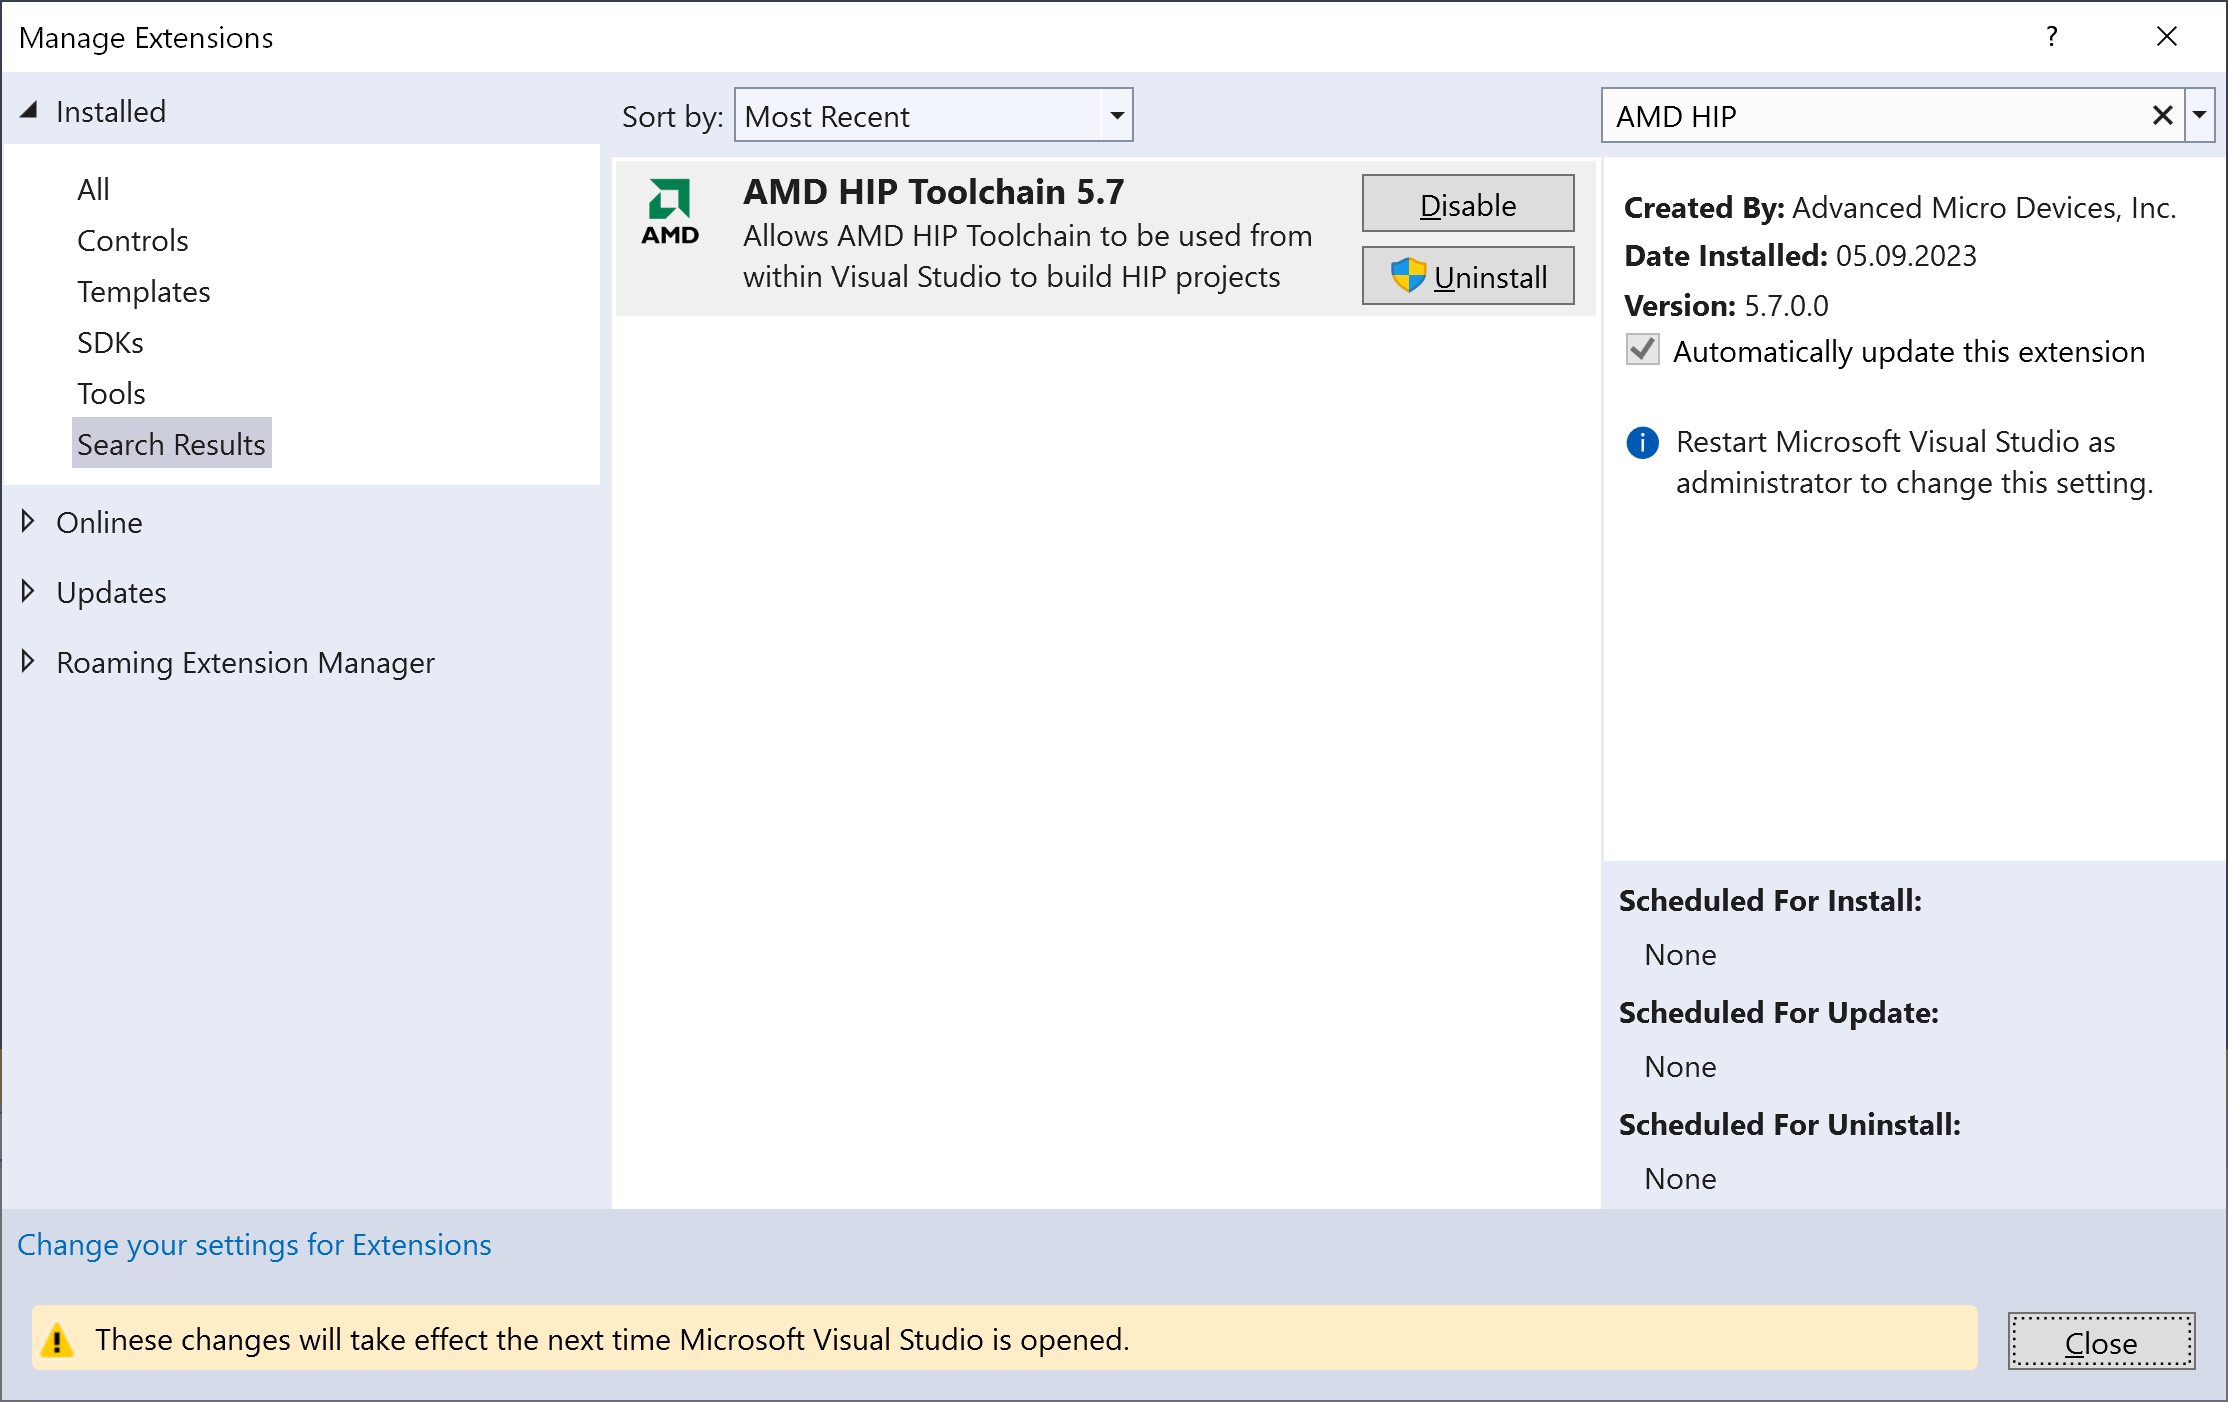Select the Tools category
The width and height of the screenshot is (2228, 1402).
[x=111, y=393]
